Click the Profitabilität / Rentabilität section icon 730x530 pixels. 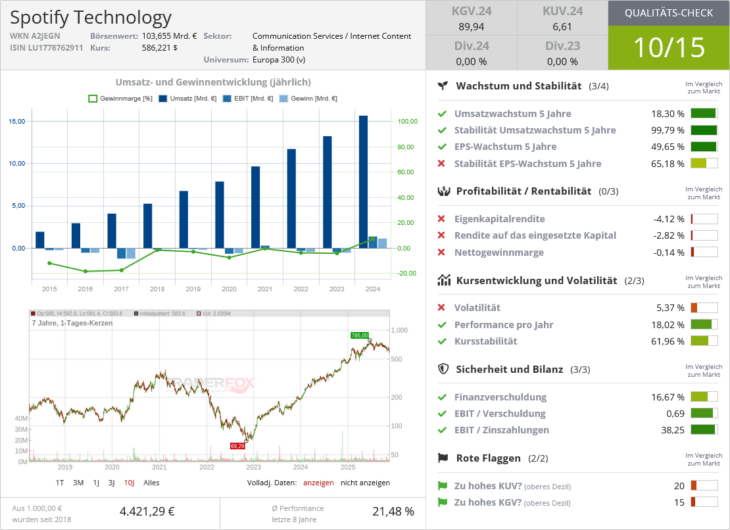[x=443, y=191]
